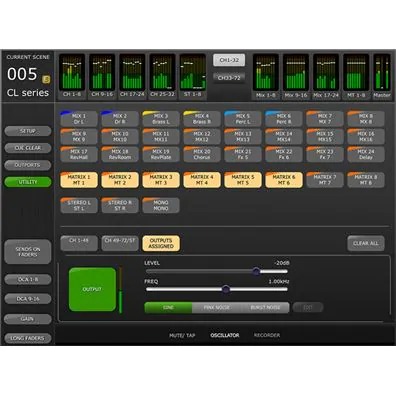Open the OUTPORTS page

point(28,165)
